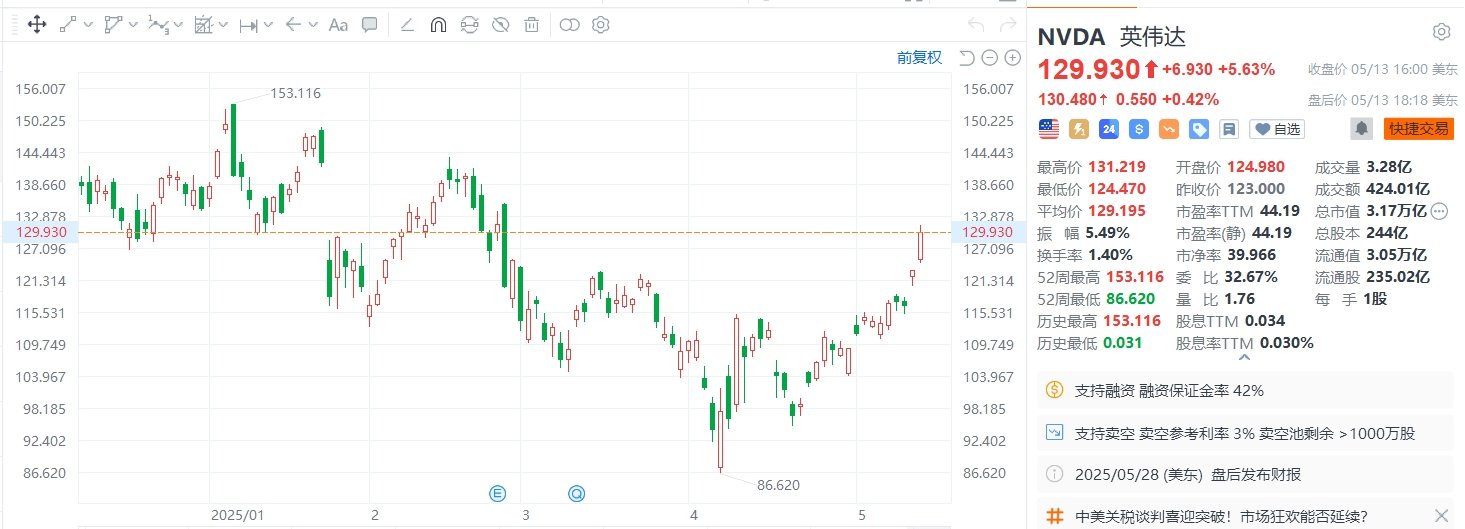This screenshot has height=529, width=1465.
Task: Open line tool dropdown arrow
Action: click(x=89, y=25)
